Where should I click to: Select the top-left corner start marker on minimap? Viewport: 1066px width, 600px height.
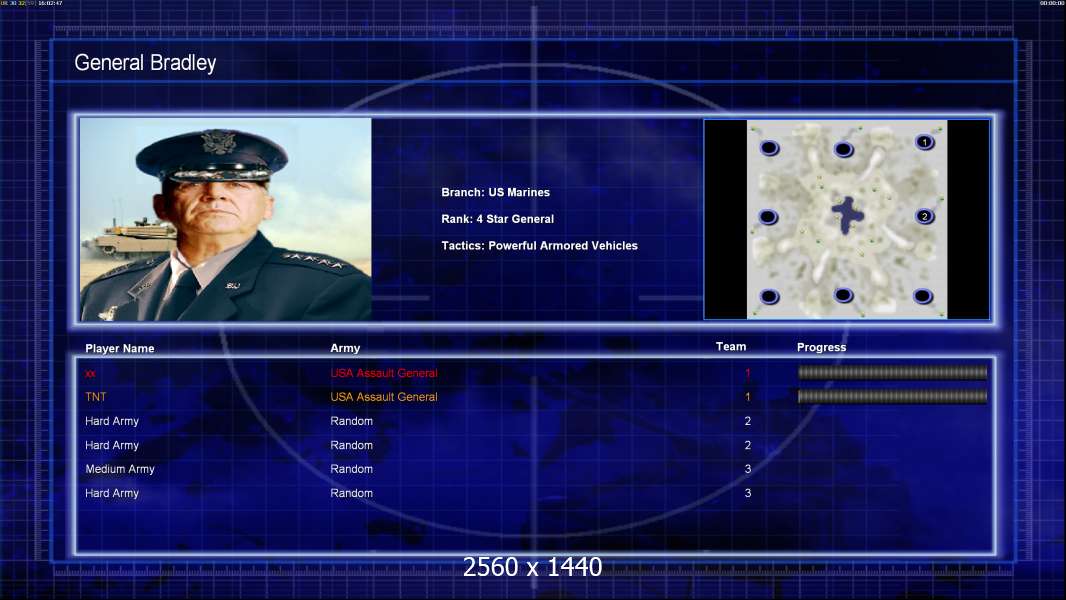tap(769, 148)
